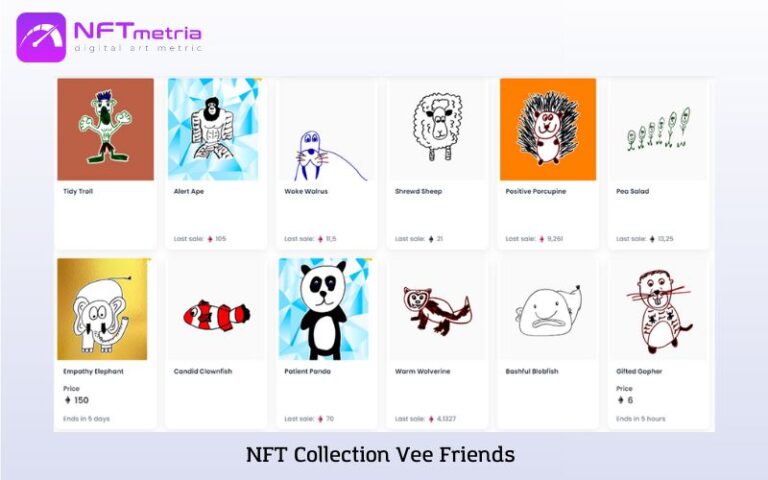Open the Pea Salad NFT thumbnail
768x480 pixels.
(659, 129)
